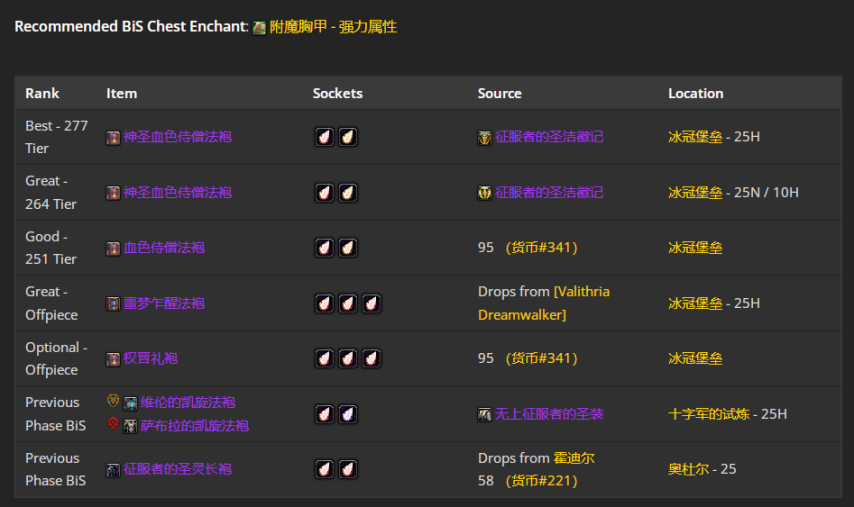Click the last socket in the 噩梦乍醒法袍 row
Screen dimensions: 854x507
[x=371, y=303]
